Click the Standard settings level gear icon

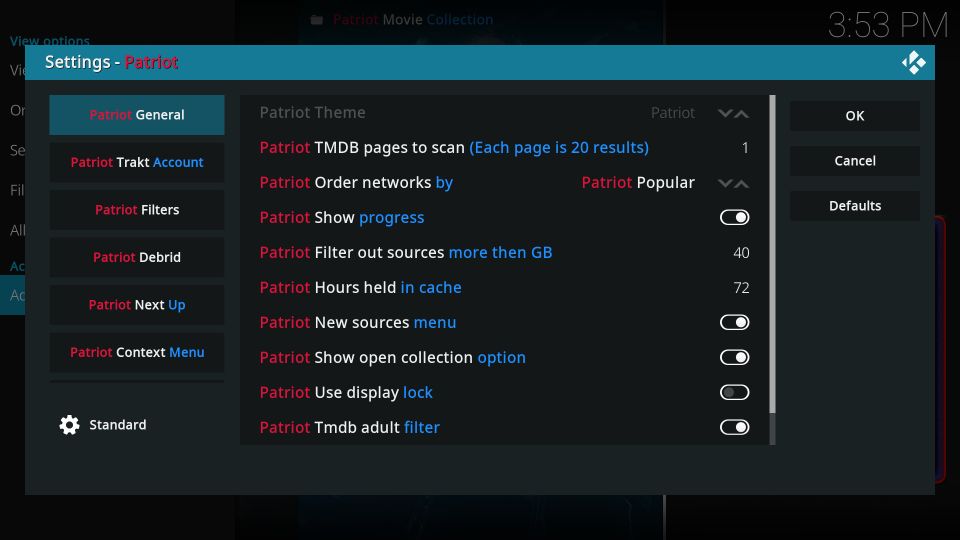(69, 425)
